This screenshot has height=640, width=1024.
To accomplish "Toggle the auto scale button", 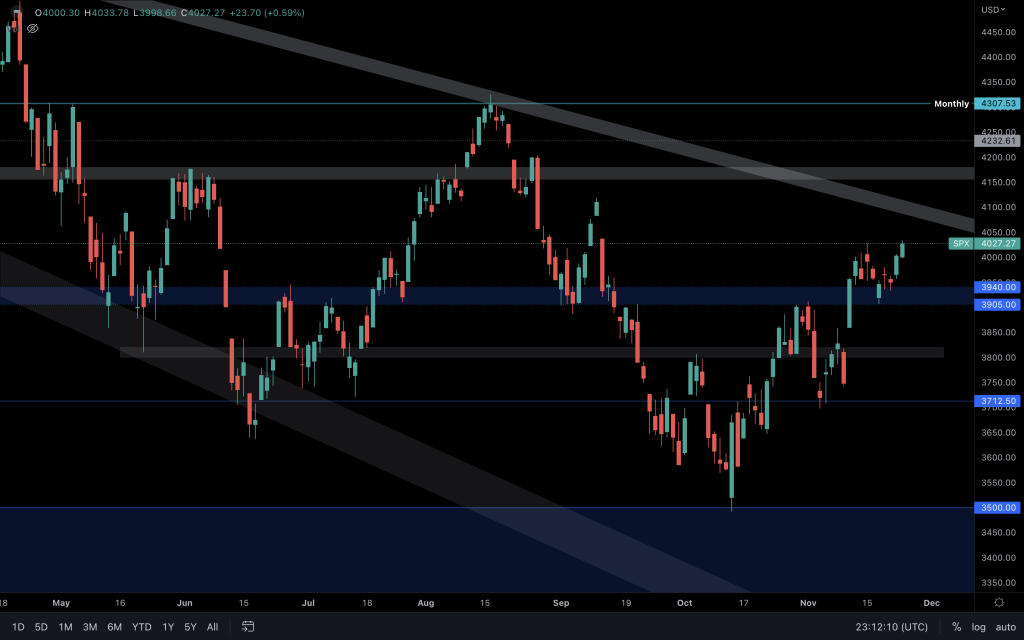I will point(1006,627).
